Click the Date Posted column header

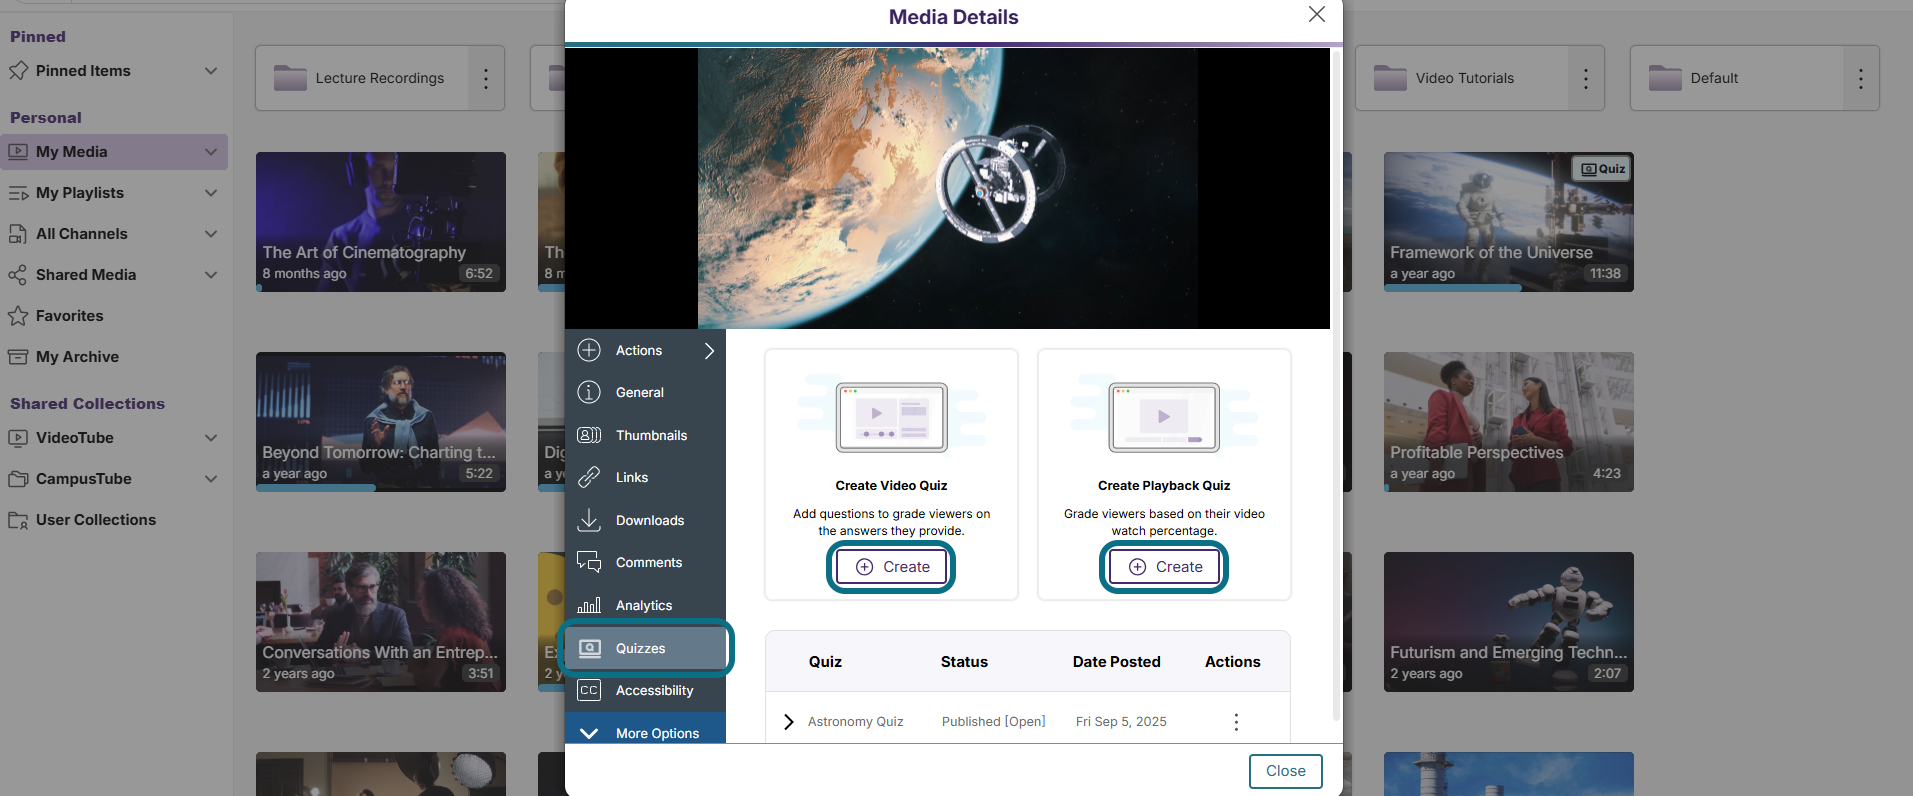click(1116, 662)
